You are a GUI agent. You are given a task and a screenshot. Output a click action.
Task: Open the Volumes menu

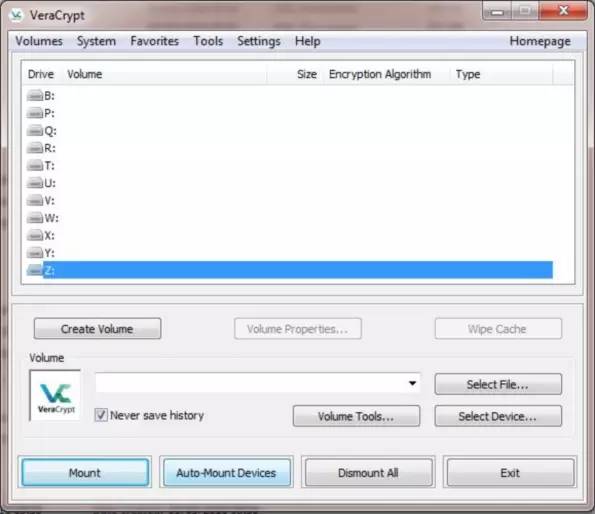click(39, 41)
